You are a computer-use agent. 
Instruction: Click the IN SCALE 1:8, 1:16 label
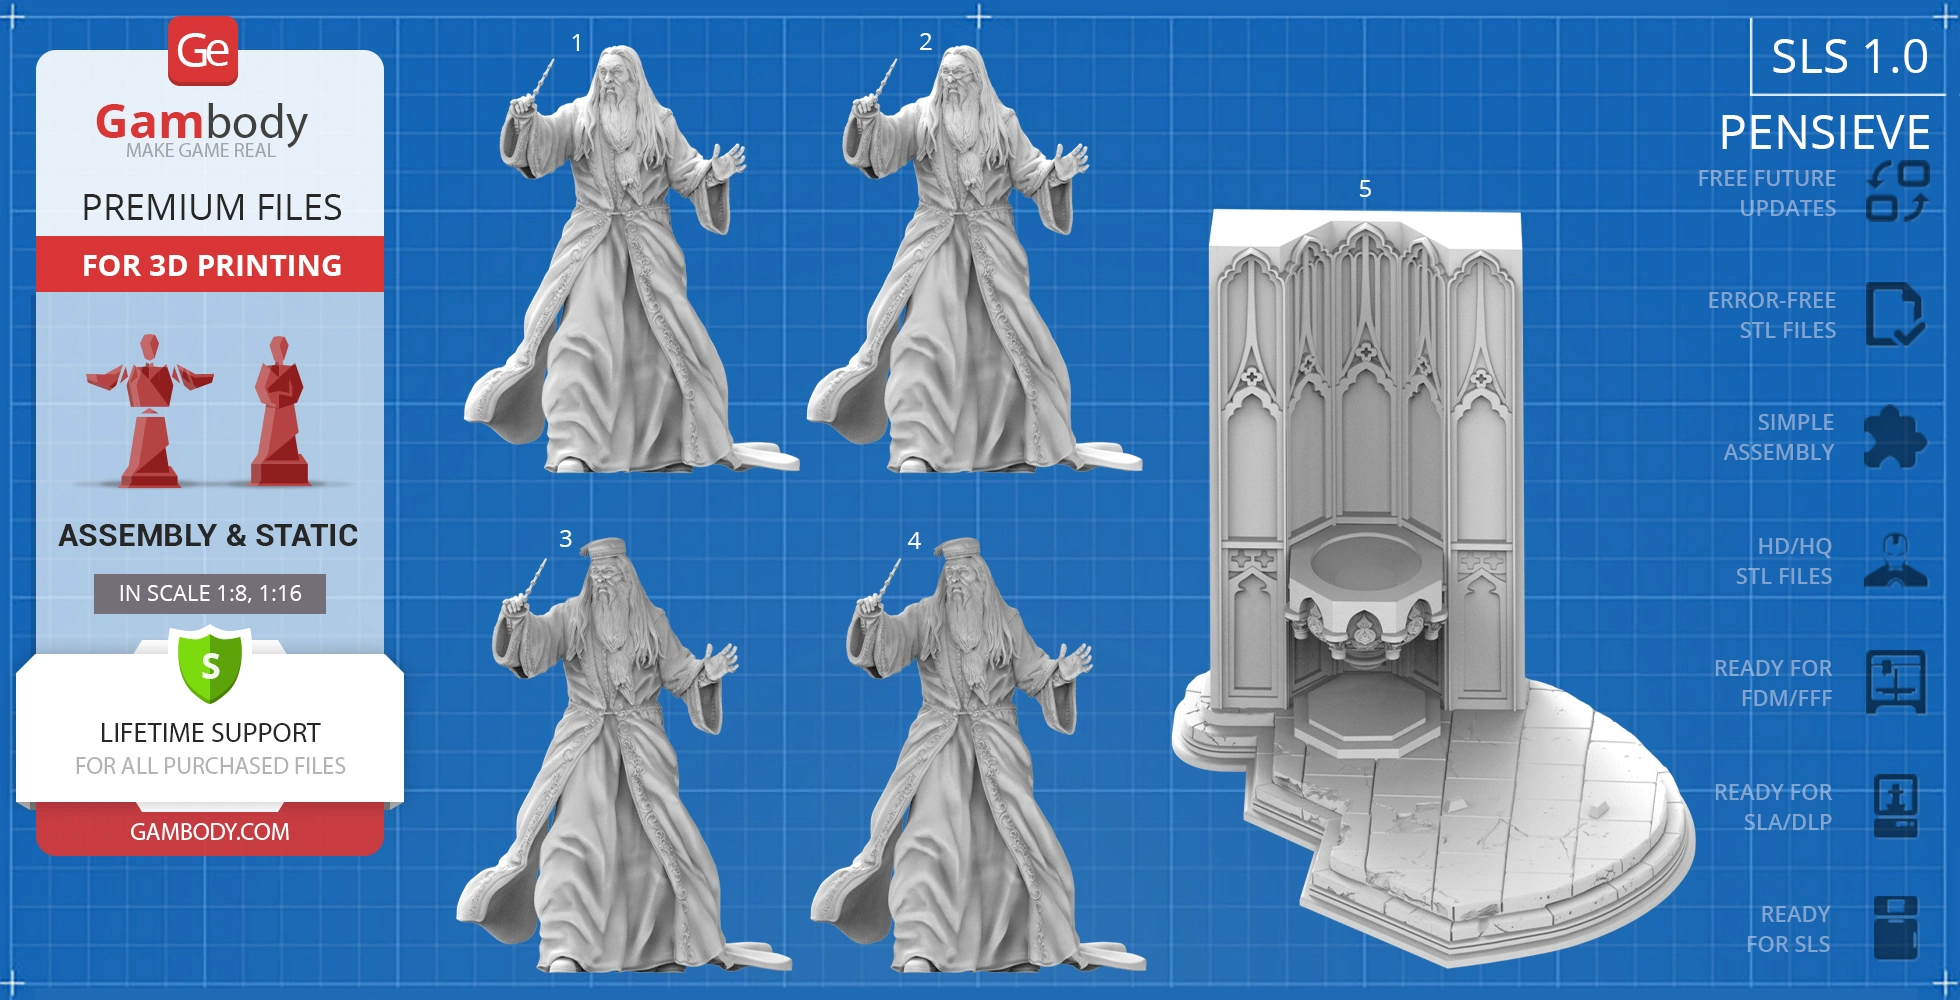(x=210, y=593)
